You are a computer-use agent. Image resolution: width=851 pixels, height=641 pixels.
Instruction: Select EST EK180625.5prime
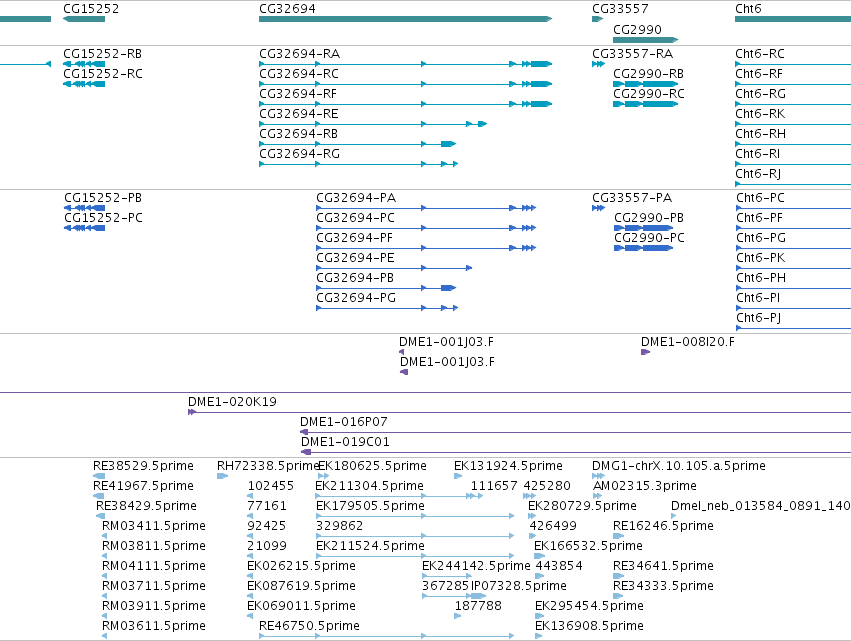point(372,466)
